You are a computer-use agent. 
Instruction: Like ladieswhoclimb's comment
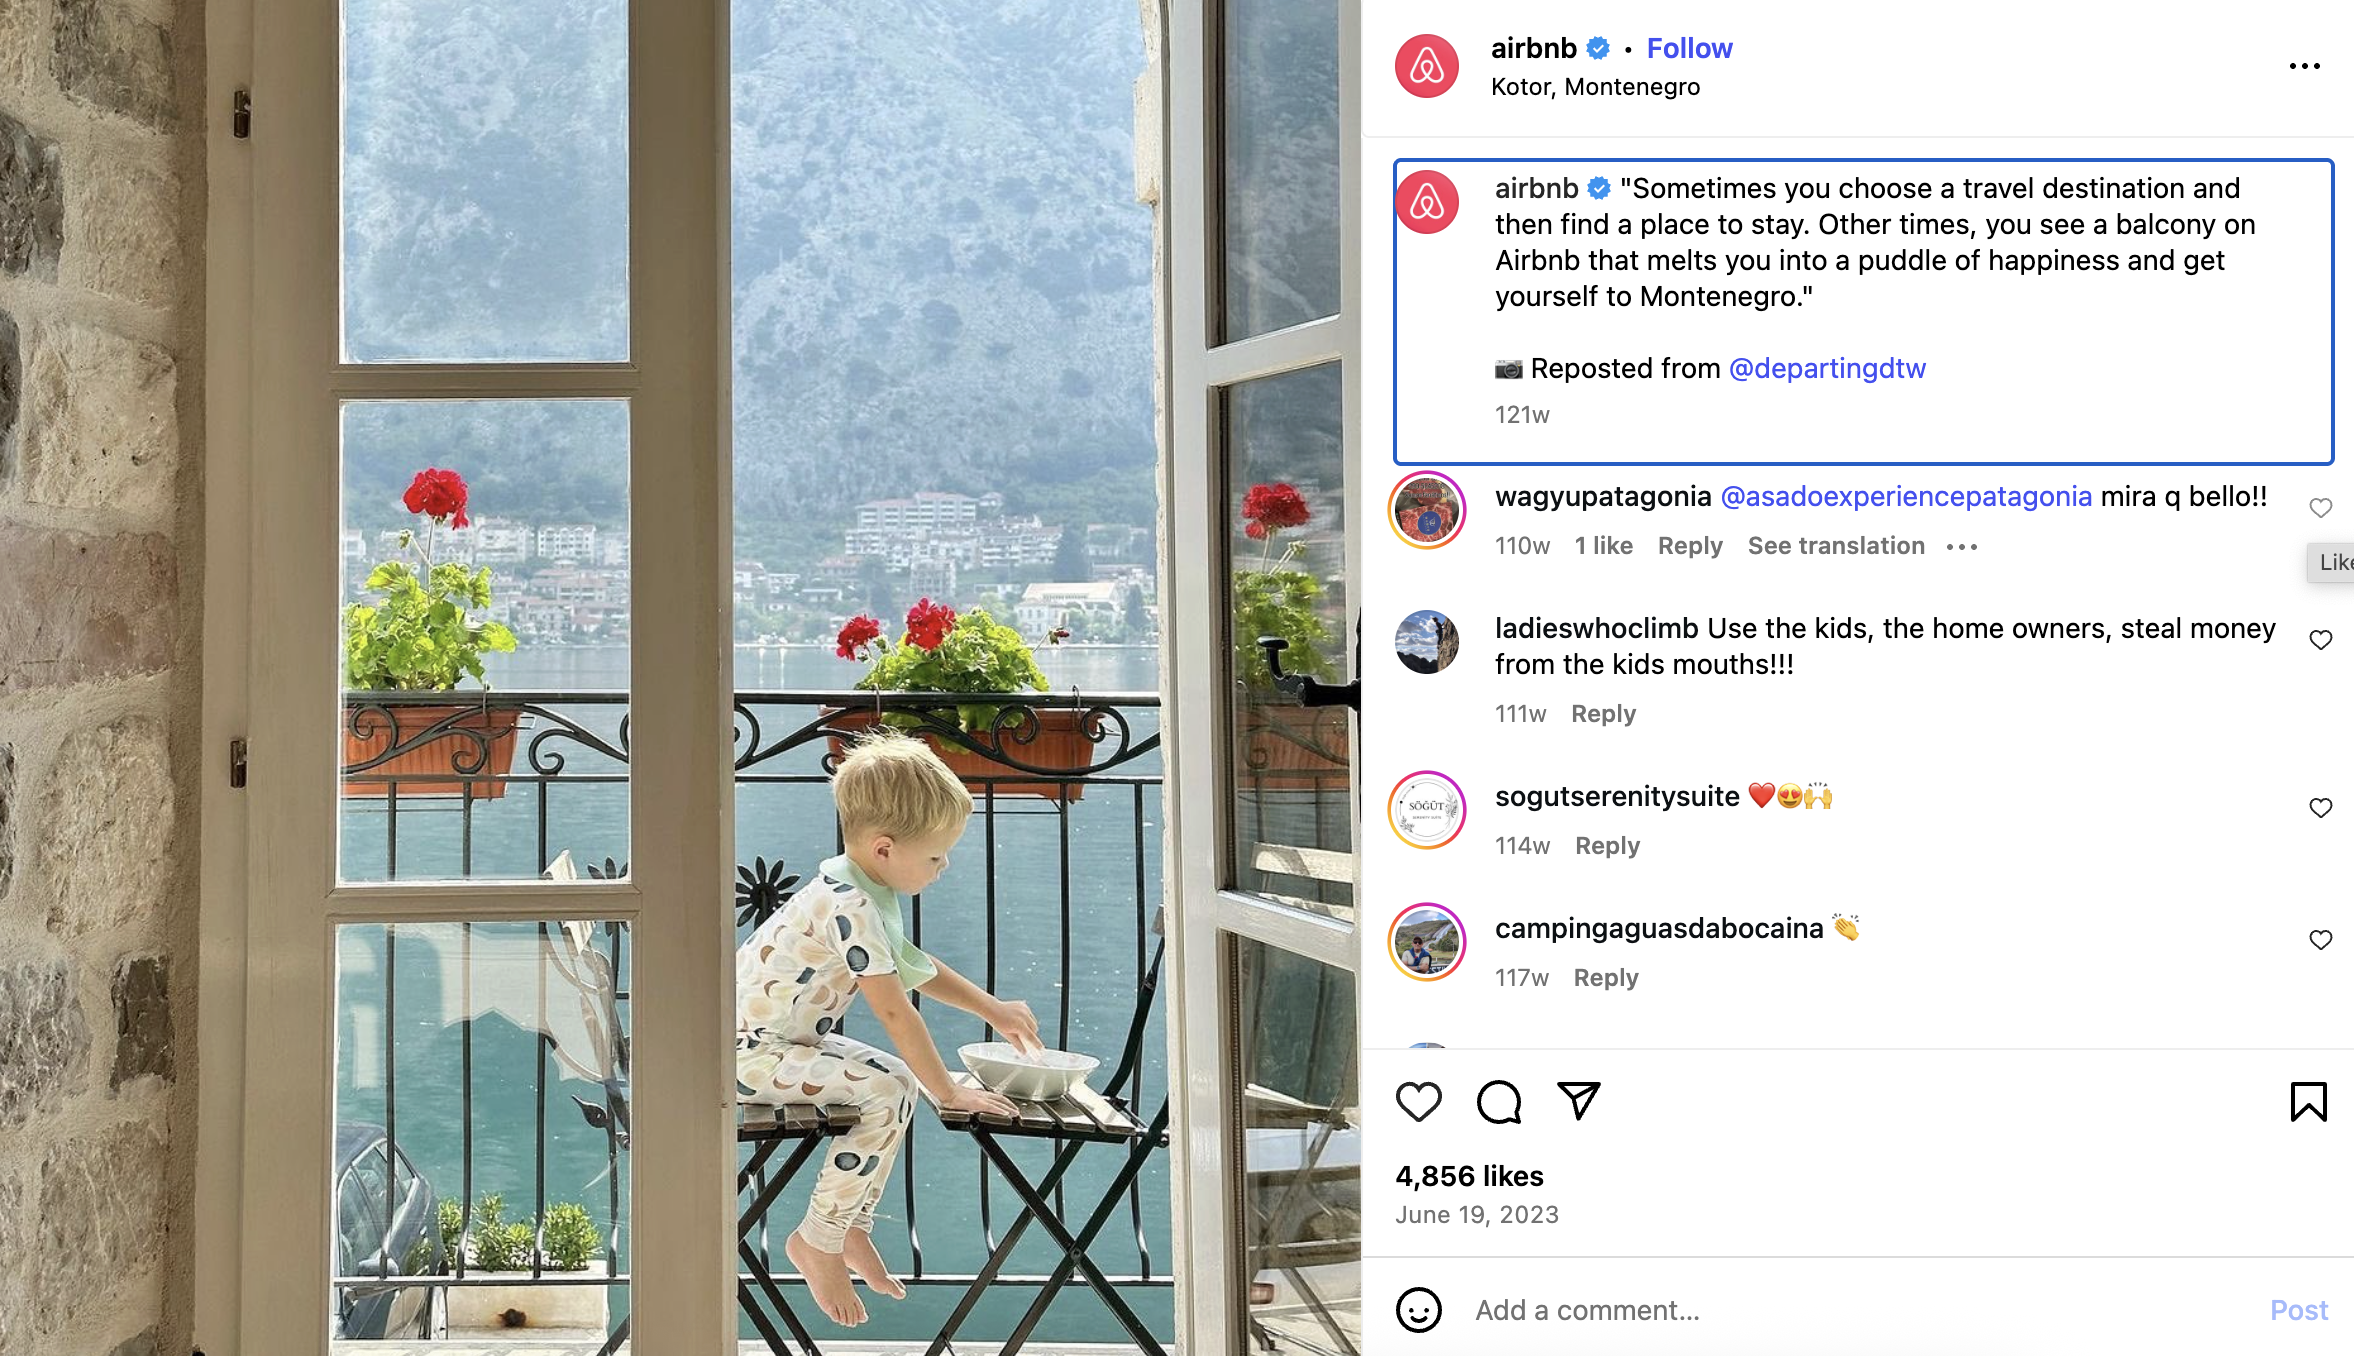click(2320, 640)
